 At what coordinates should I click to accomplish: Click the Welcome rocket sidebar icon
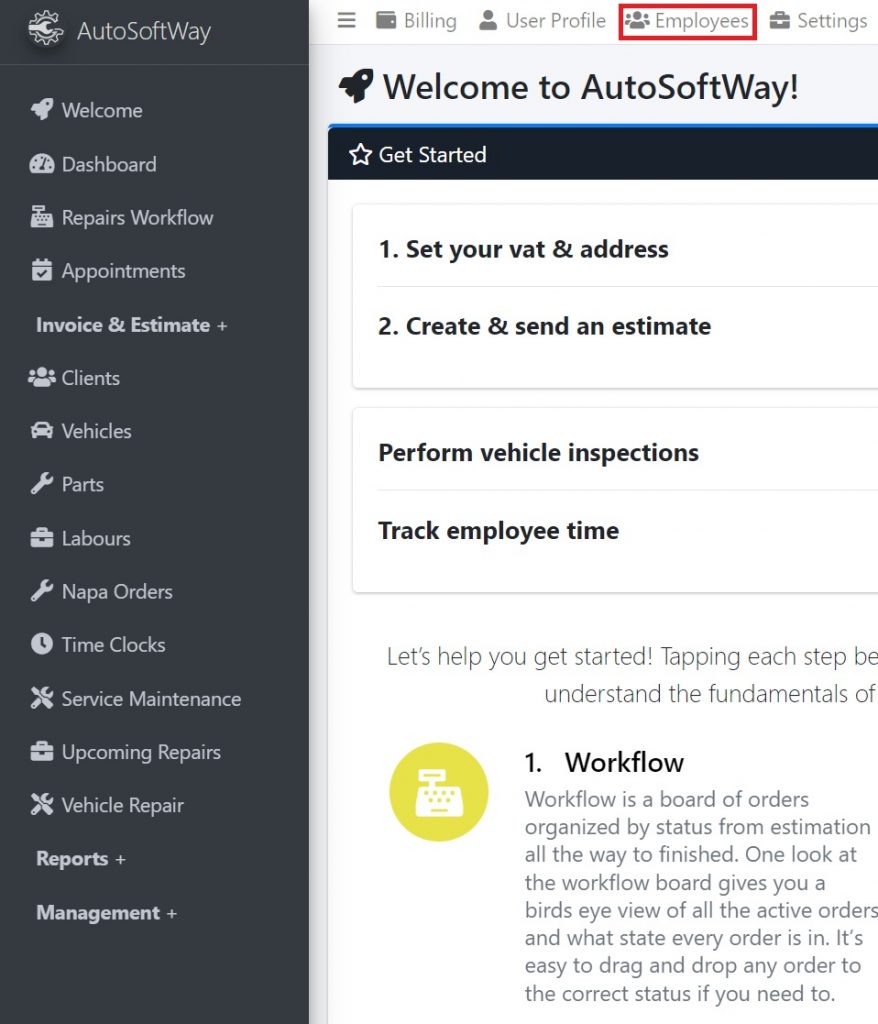click(x=42, y=109)
